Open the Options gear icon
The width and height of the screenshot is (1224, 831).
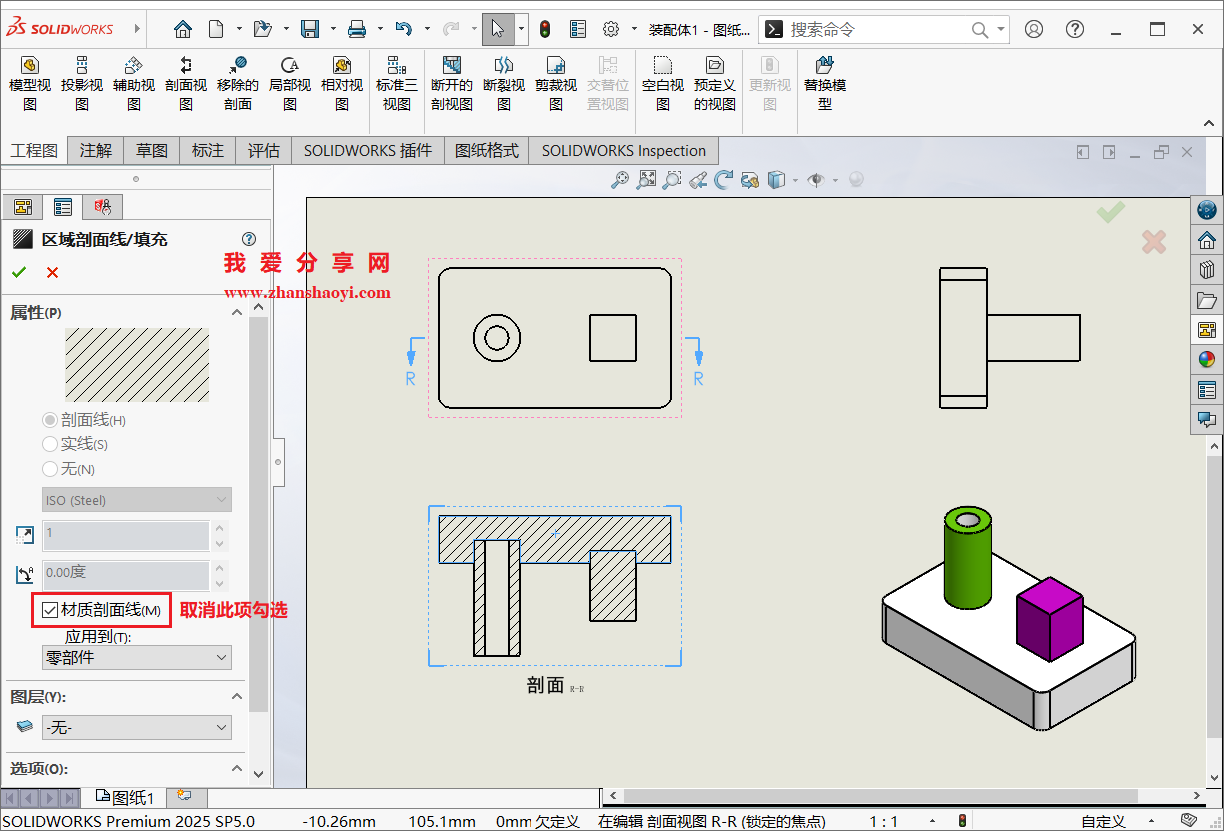tap(611, 29)
